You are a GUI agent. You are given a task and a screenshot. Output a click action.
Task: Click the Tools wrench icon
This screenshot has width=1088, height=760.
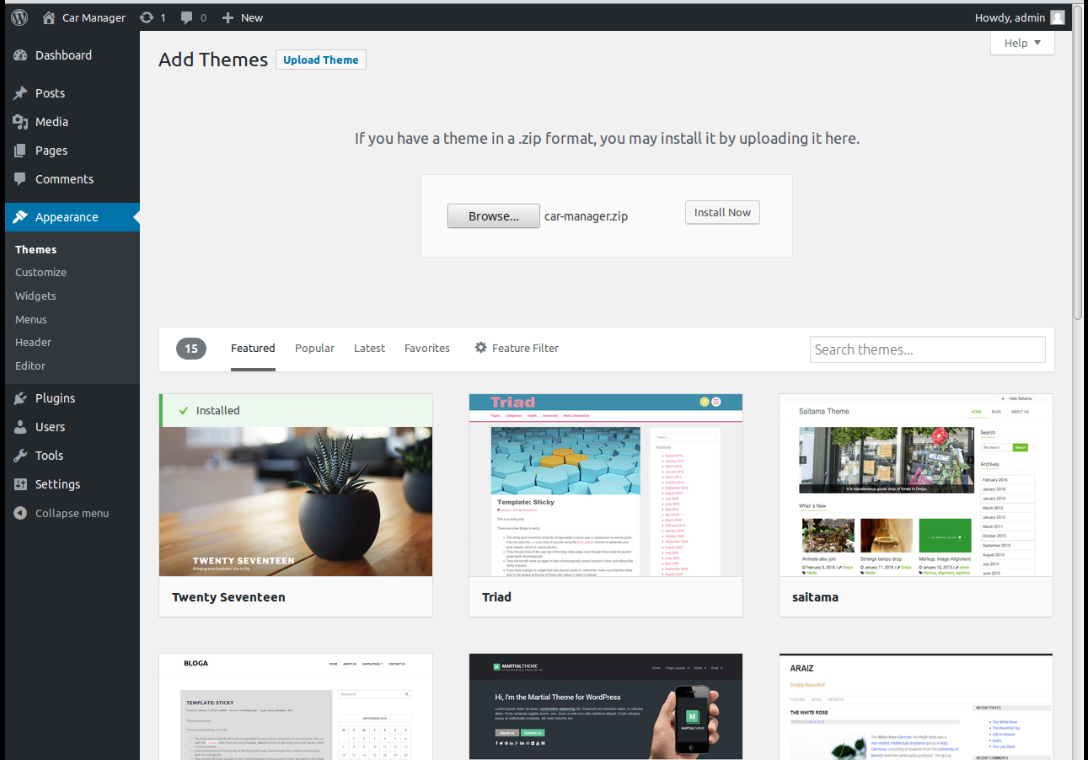click(x=20, y=455)
